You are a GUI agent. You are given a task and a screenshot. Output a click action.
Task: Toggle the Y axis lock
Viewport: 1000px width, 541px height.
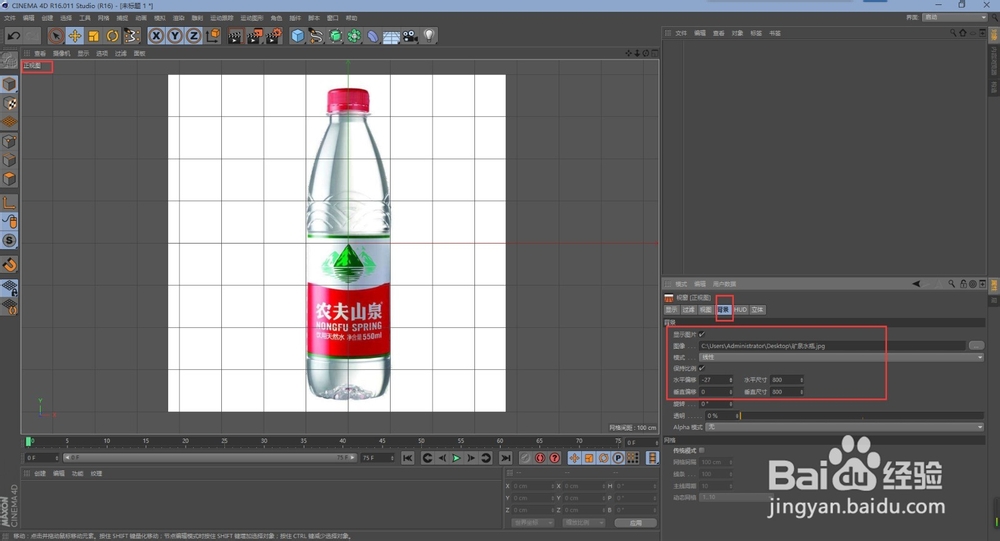[x=175, y=36]
